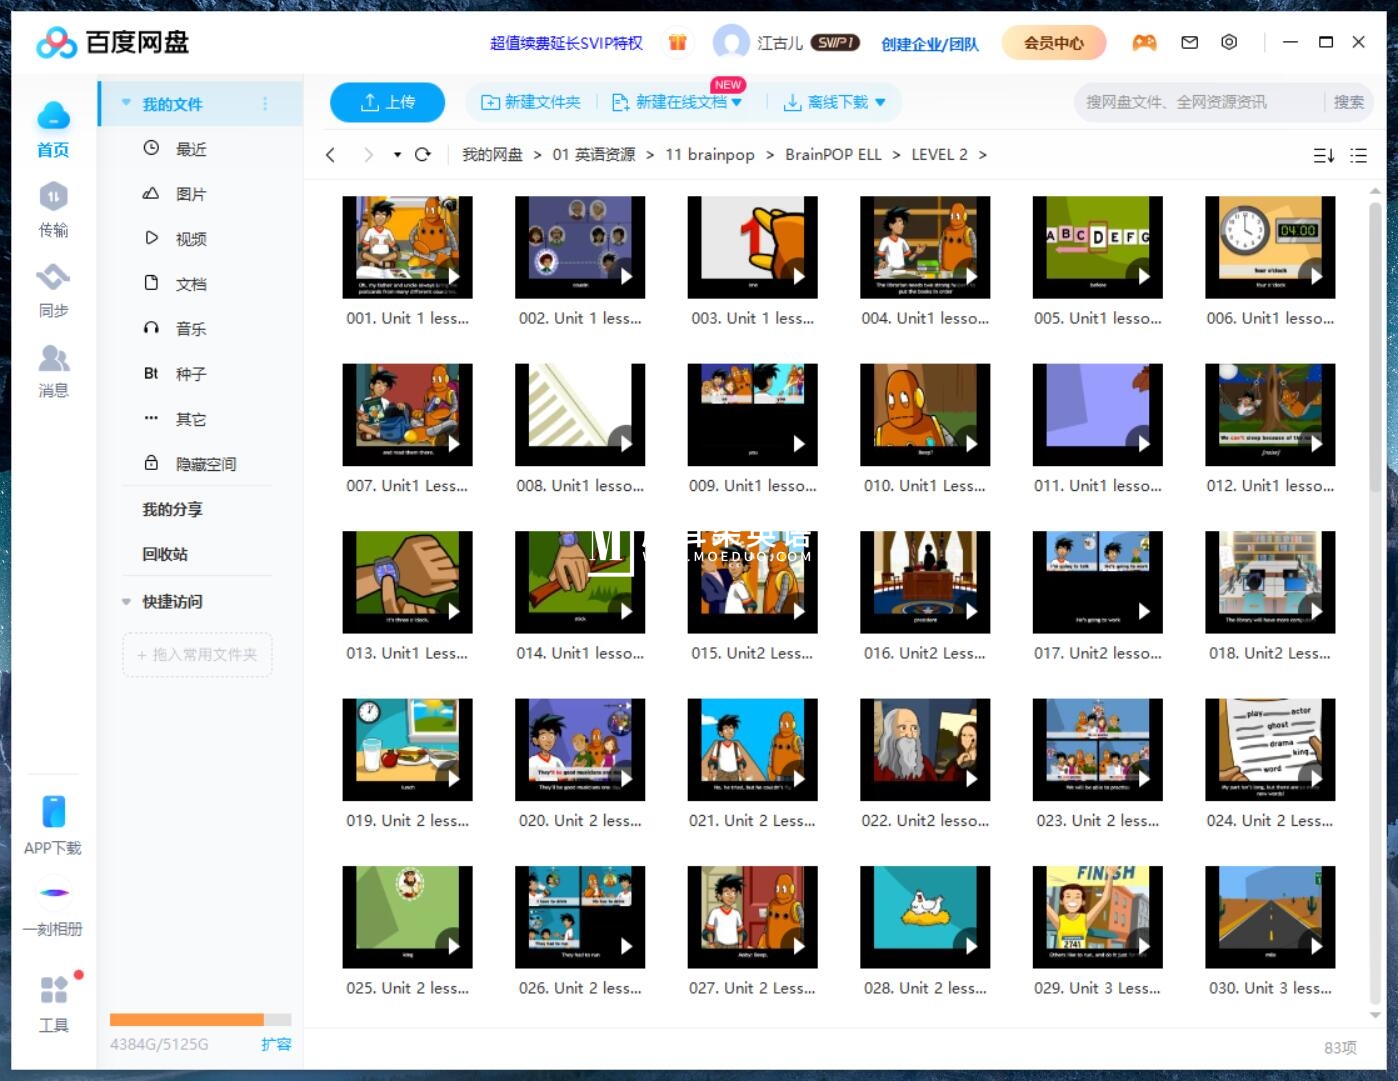Click the 上传 (Upload) button
The height and width of the screenshot is (1081, 1398).
[387, 101]
